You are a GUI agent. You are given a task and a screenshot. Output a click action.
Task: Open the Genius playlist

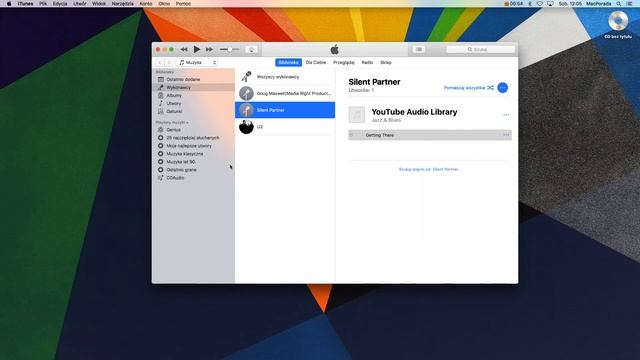[193, 130]
